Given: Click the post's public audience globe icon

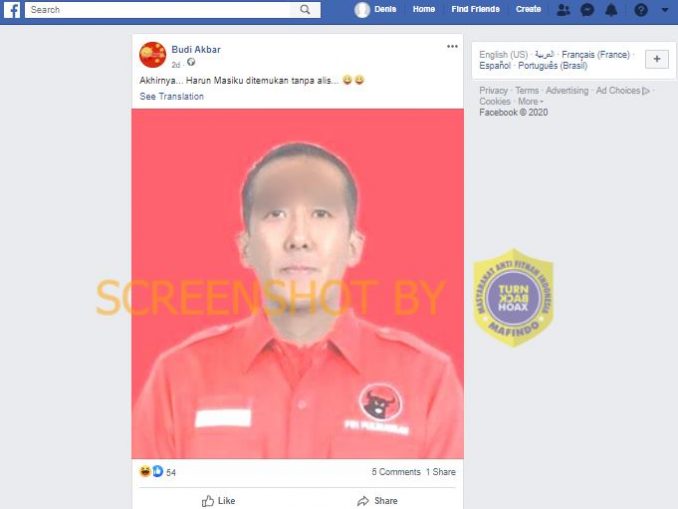Looking at the screenshot, I should tap(191, 63).
